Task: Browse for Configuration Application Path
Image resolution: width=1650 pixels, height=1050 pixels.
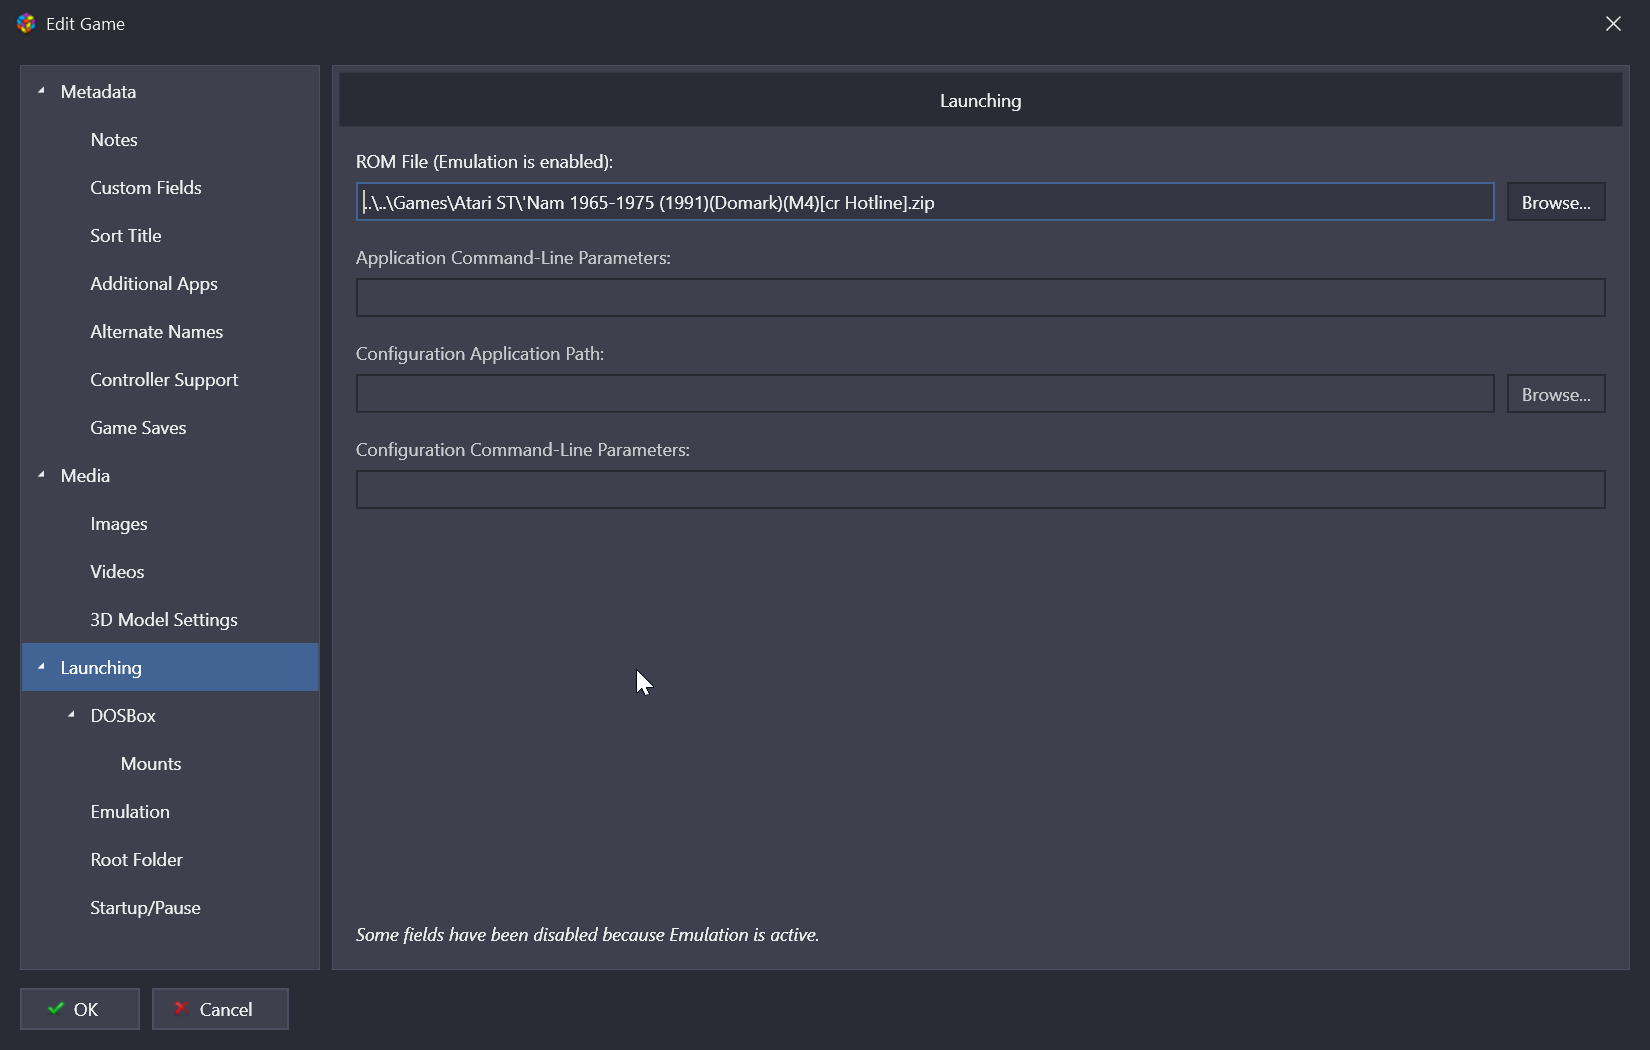Action: pos(1555,394)
